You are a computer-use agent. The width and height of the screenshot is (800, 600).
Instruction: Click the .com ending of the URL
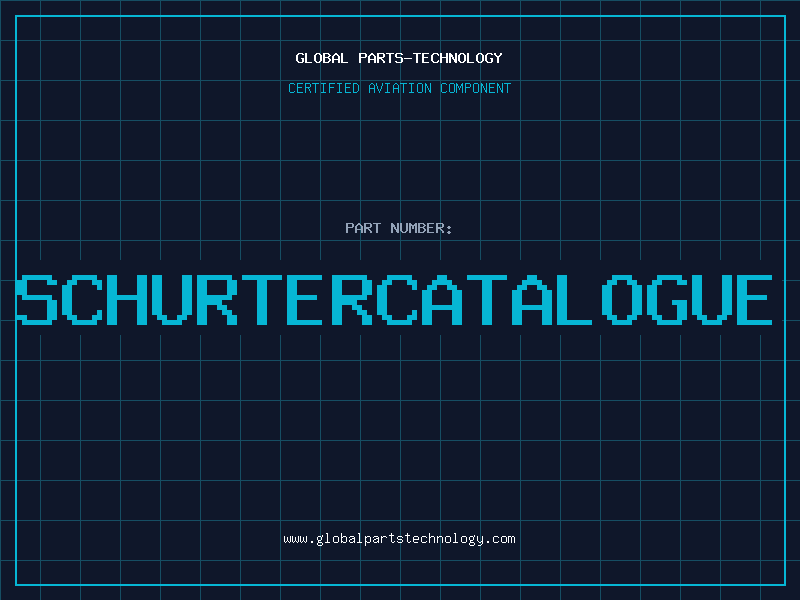point(500,539)
